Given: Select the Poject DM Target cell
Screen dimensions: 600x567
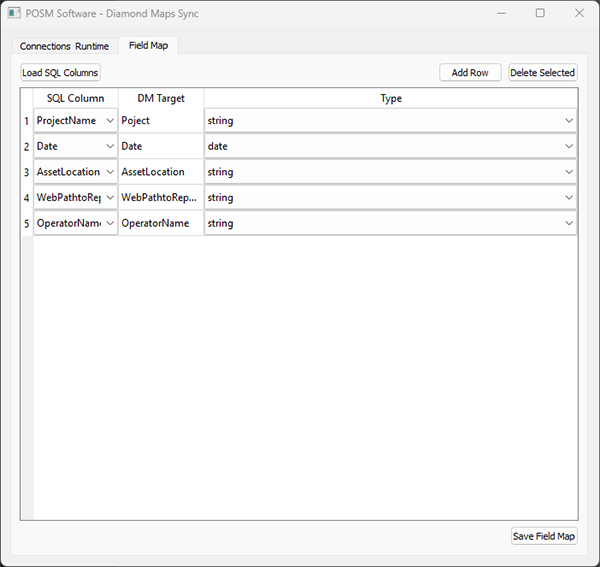Looking at the screenshot, I should [160, 121].
